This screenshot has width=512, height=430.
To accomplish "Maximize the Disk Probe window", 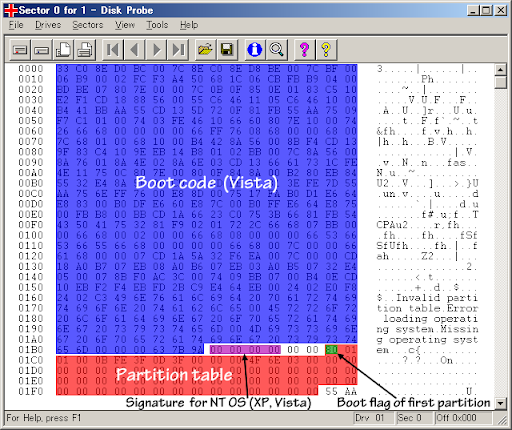I will click(x=486, y=10).
